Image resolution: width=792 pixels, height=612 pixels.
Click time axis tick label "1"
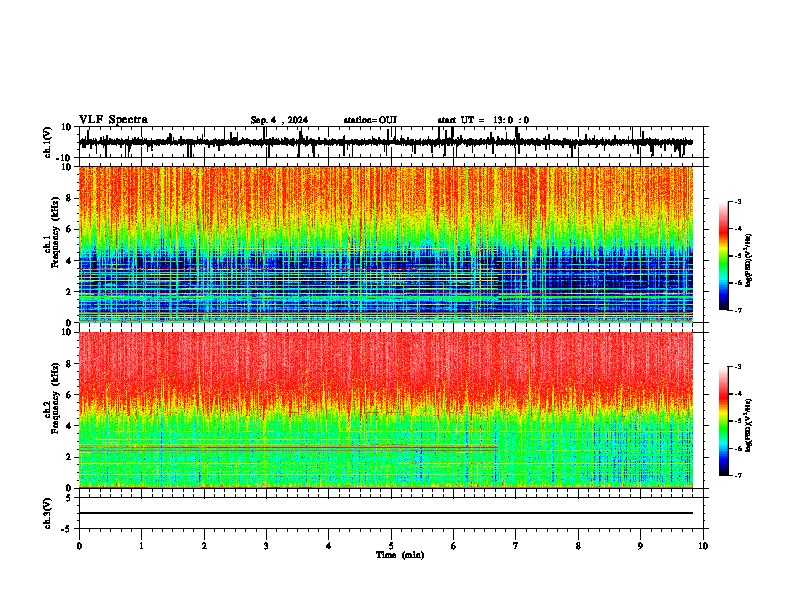click(141, 546)
